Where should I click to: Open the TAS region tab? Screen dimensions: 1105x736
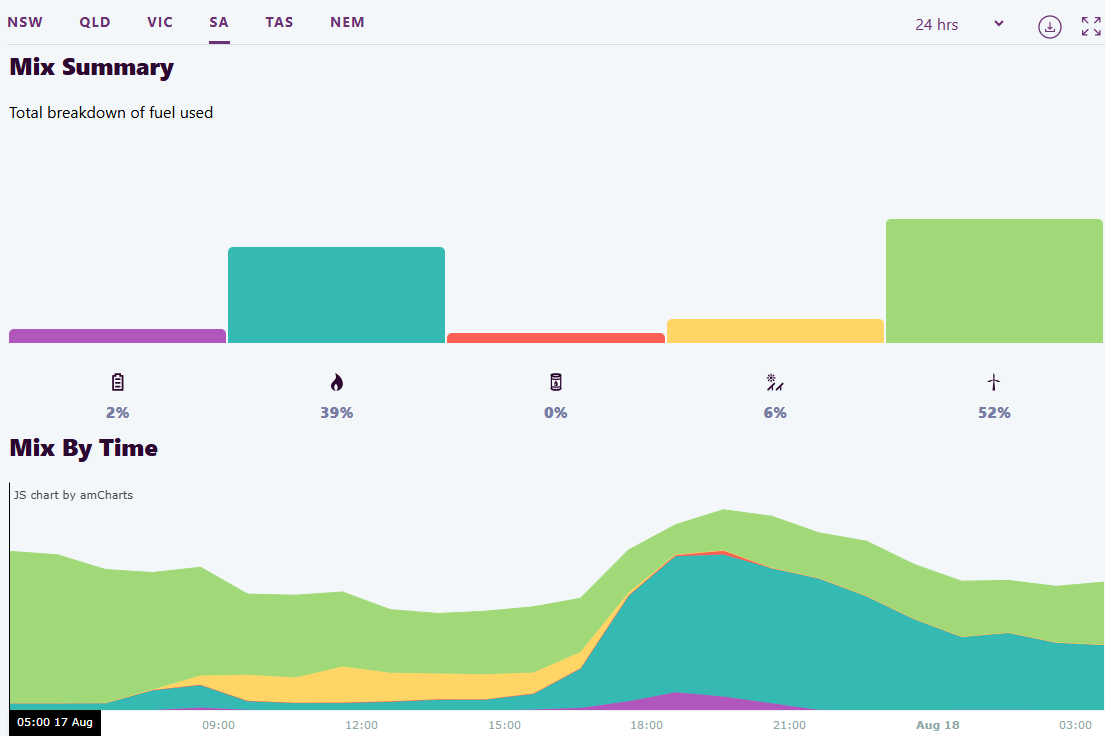[279, 22]
